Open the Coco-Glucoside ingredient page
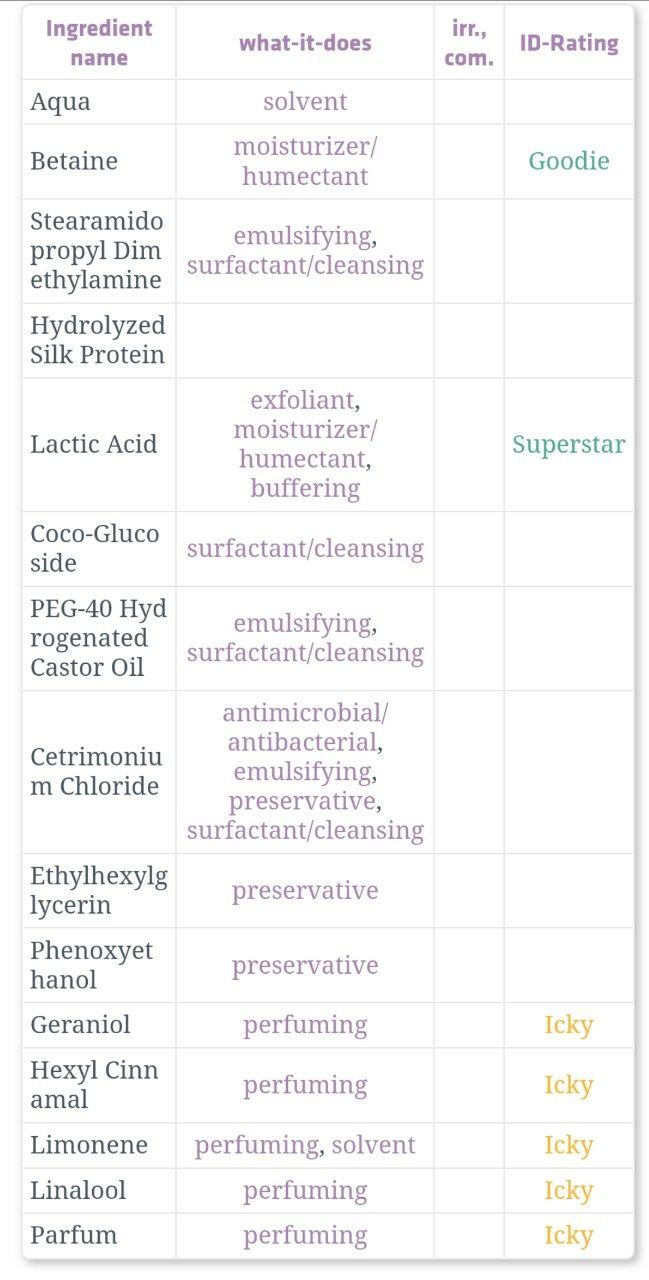Screen dimensions: 649x1280 click(x=95, y=548)
